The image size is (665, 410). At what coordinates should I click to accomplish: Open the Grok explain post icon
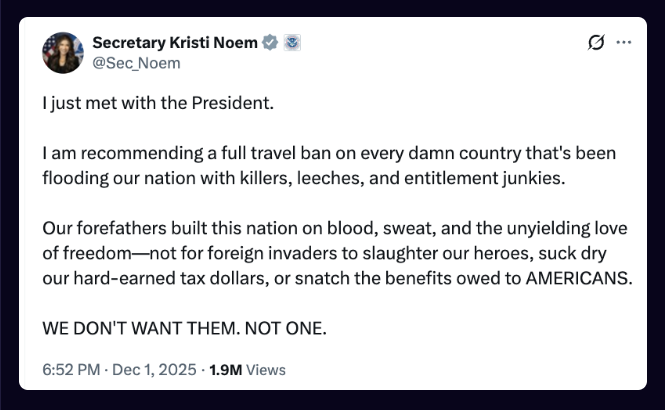pyautogui.click(x=597, y=42)
